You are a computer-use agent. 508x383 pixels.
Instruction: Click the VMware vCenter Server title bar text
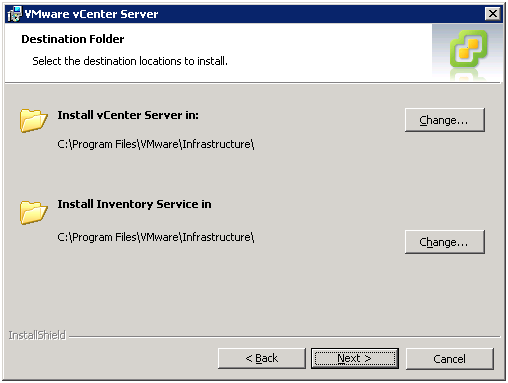click(91, 14)
